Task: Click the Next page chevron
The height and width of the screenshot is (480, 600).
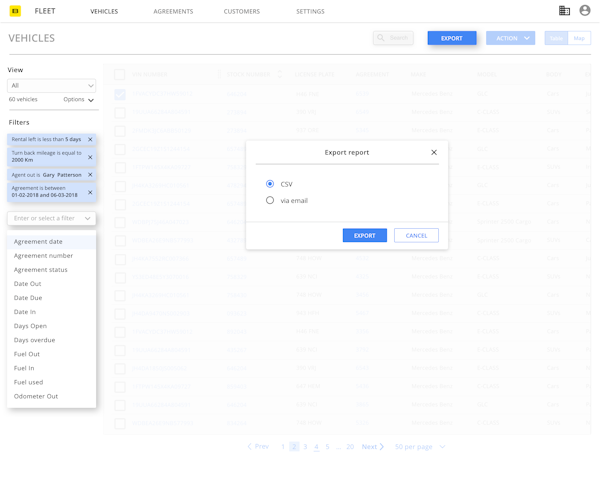Action: point(382,446)
